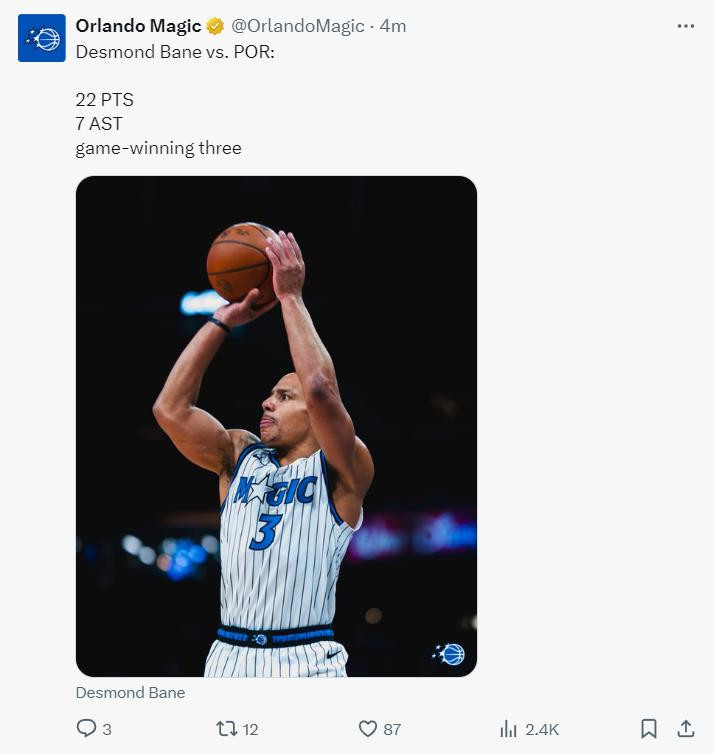The image size is (714, 754).
Task: Click the reply count of 3
Action: [x=107, y=730]
